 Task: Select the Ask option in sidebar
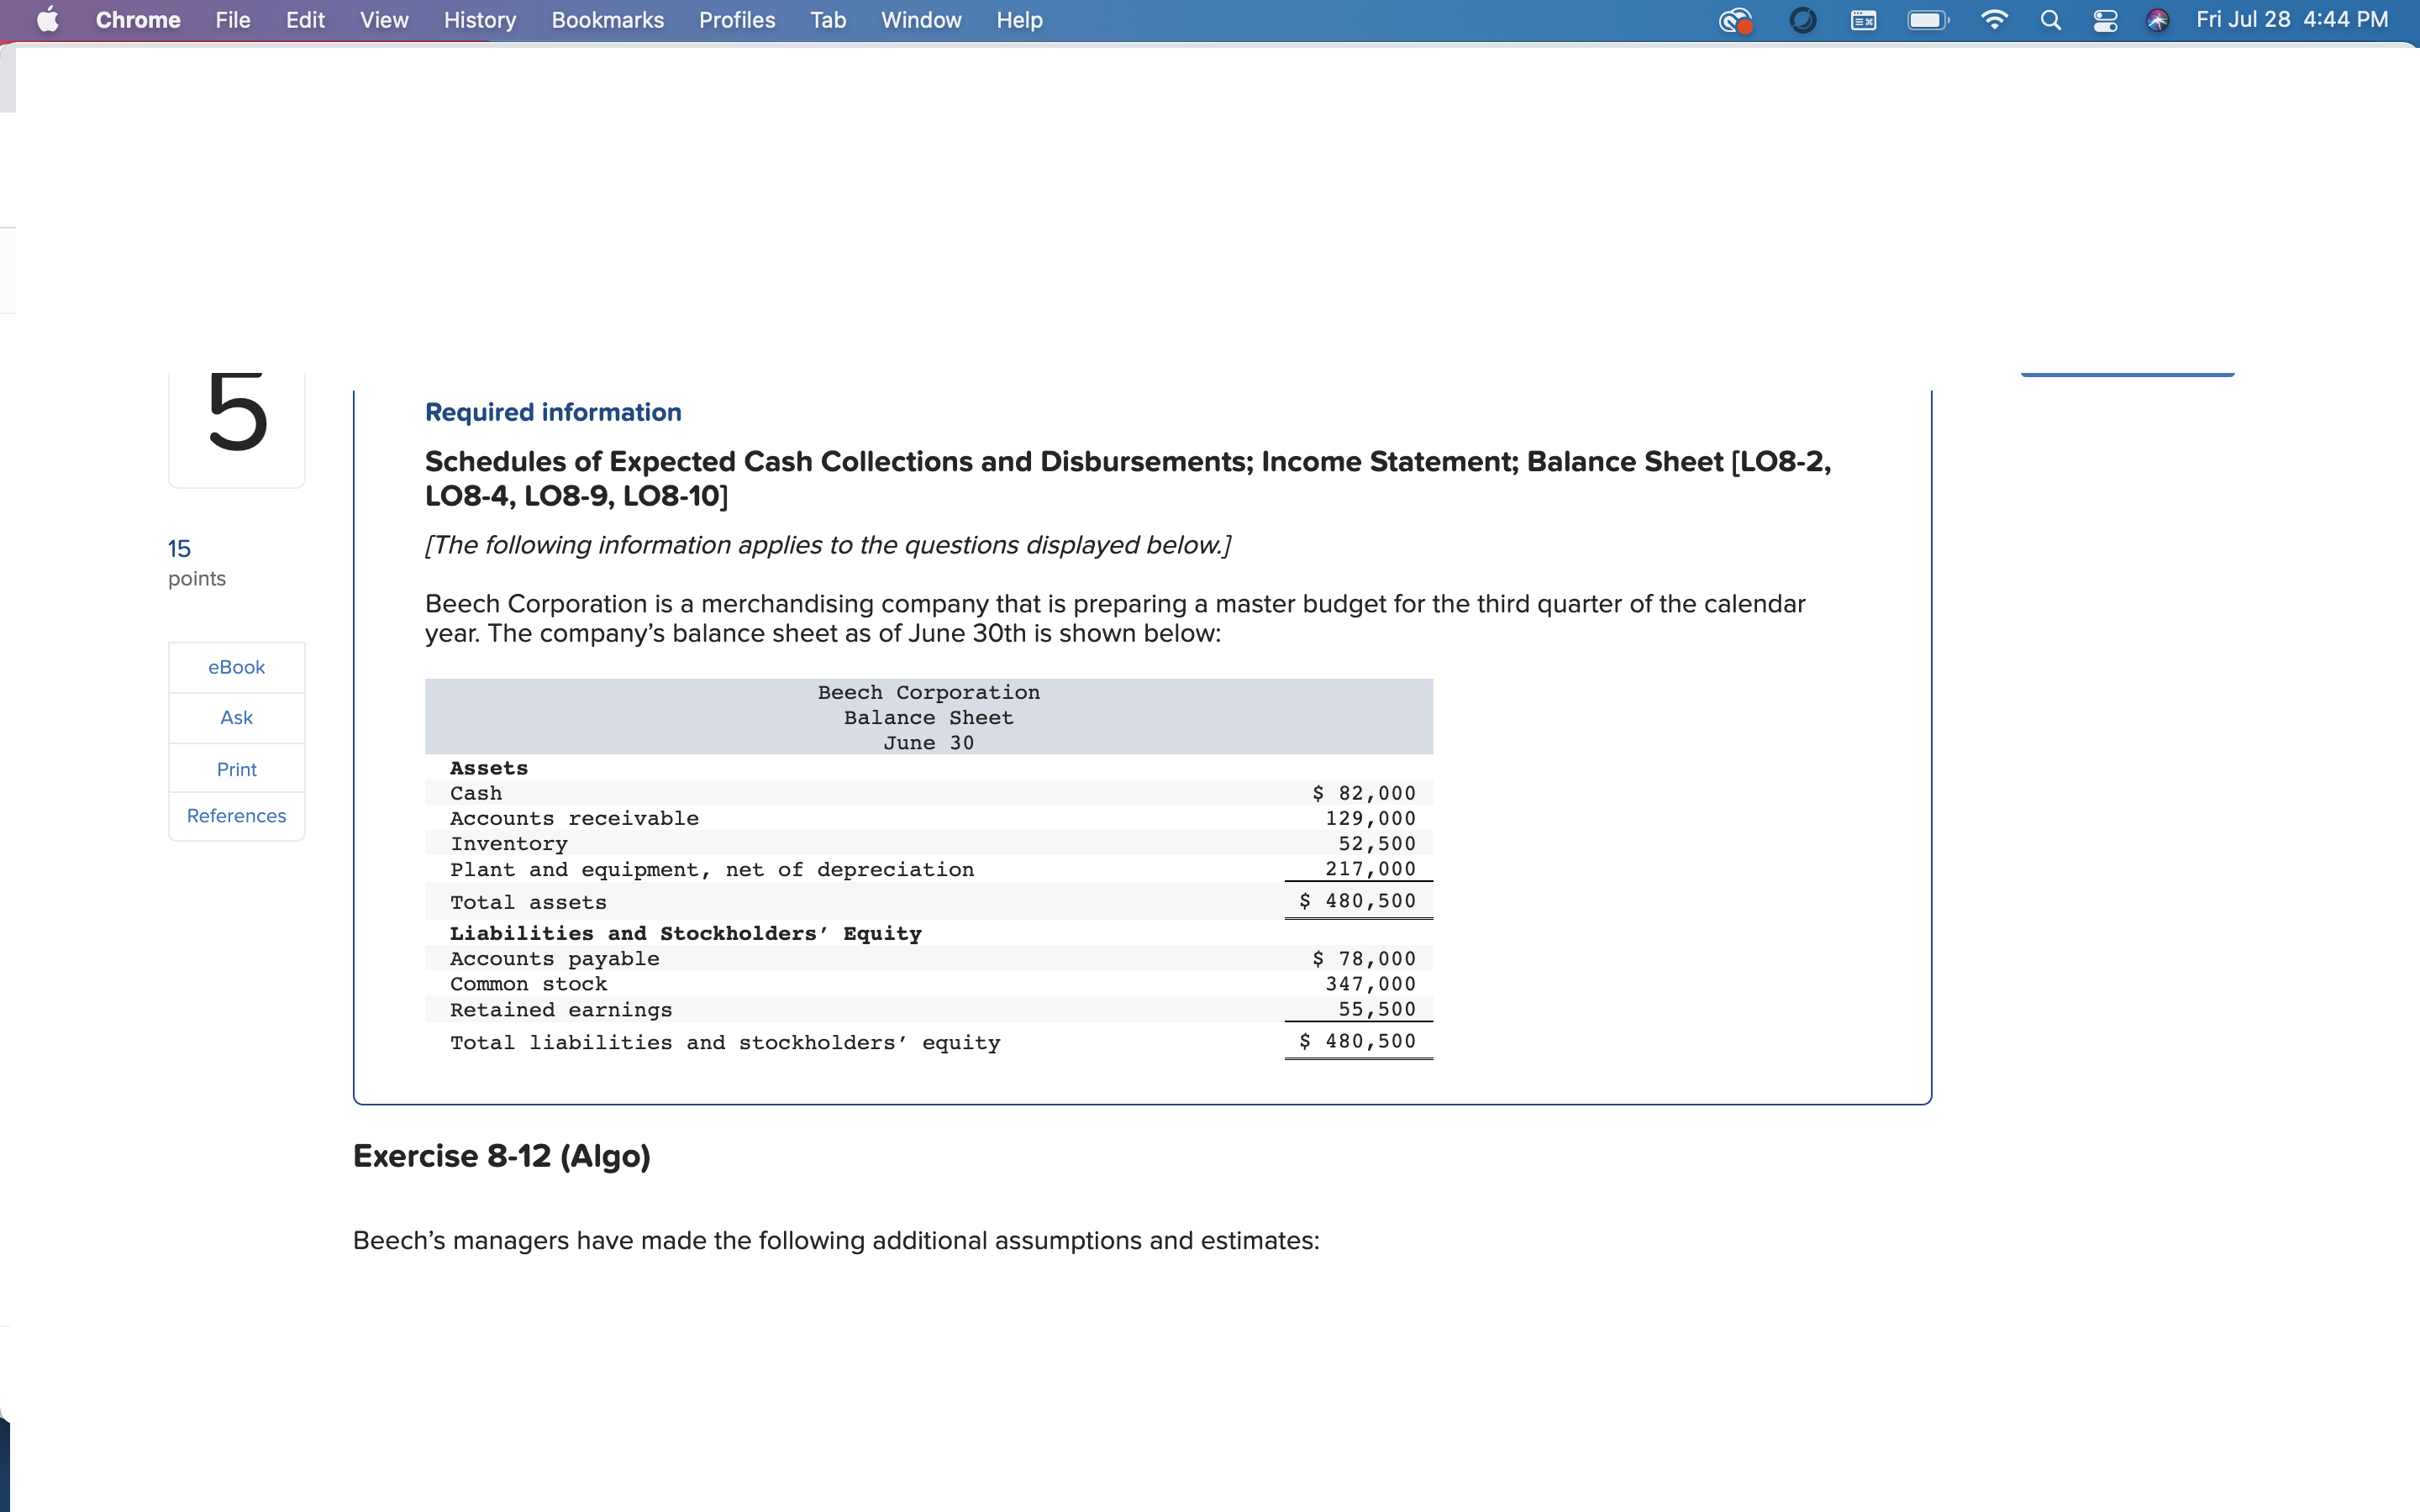coord(236,717)
